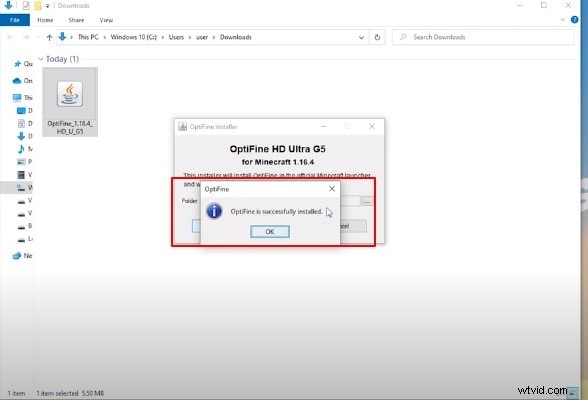Select the Documents folder in navigation pane
The image size is (588, 400).
click(x=25, y=123)
